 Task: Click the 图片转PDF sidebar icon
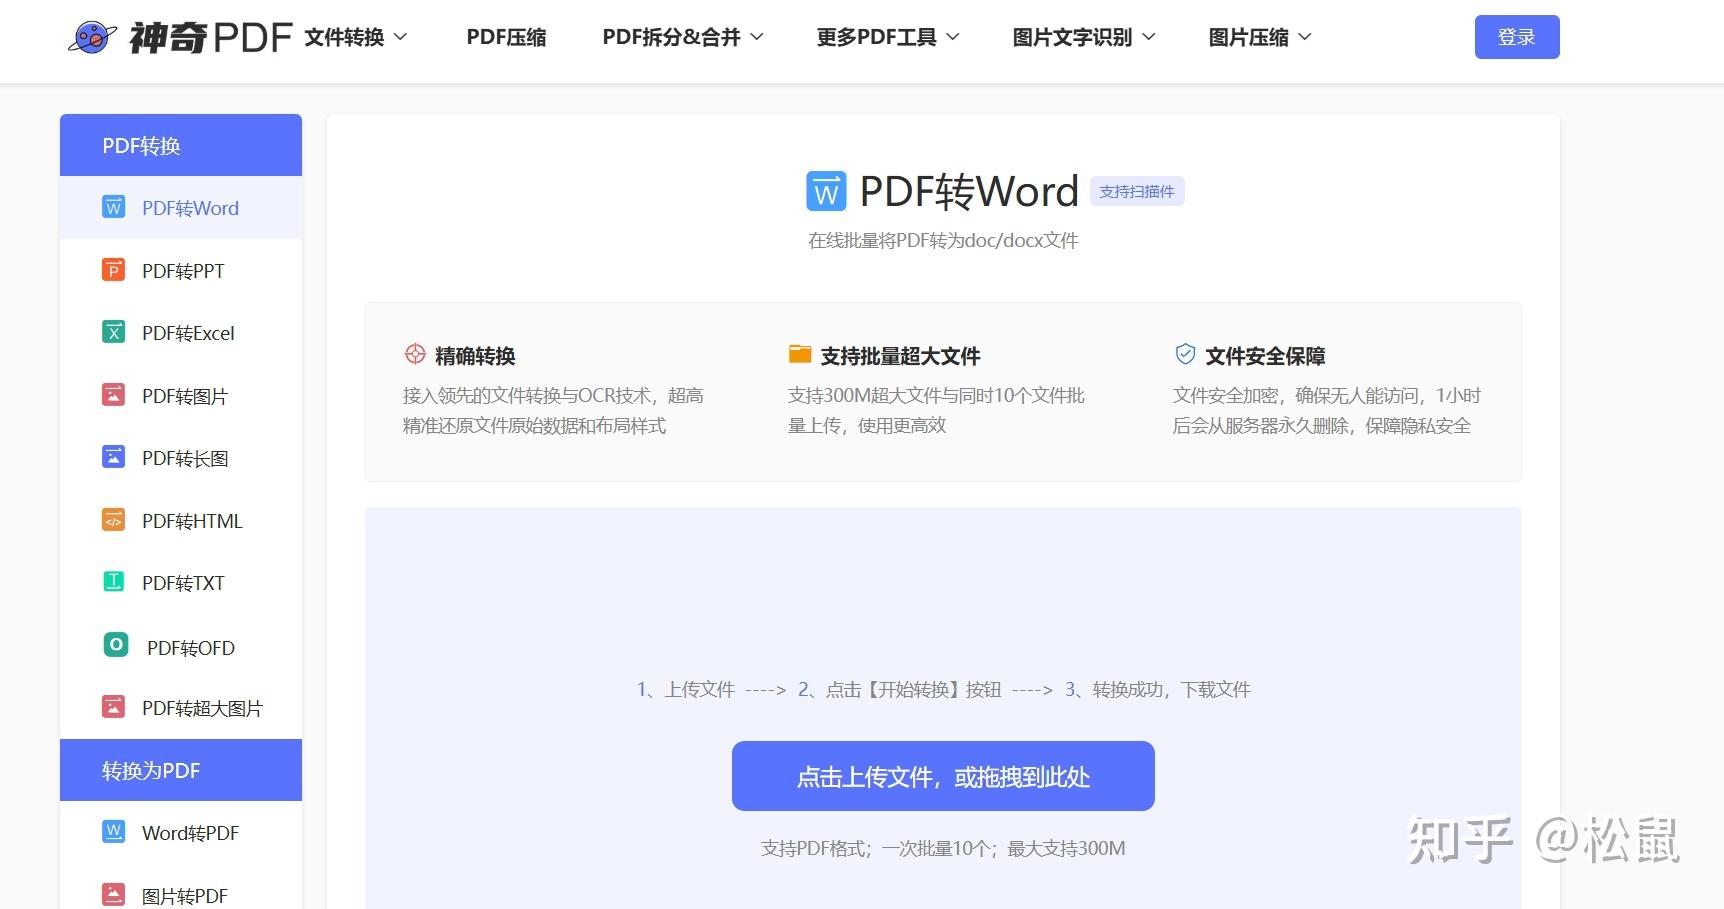pos(114,895)
